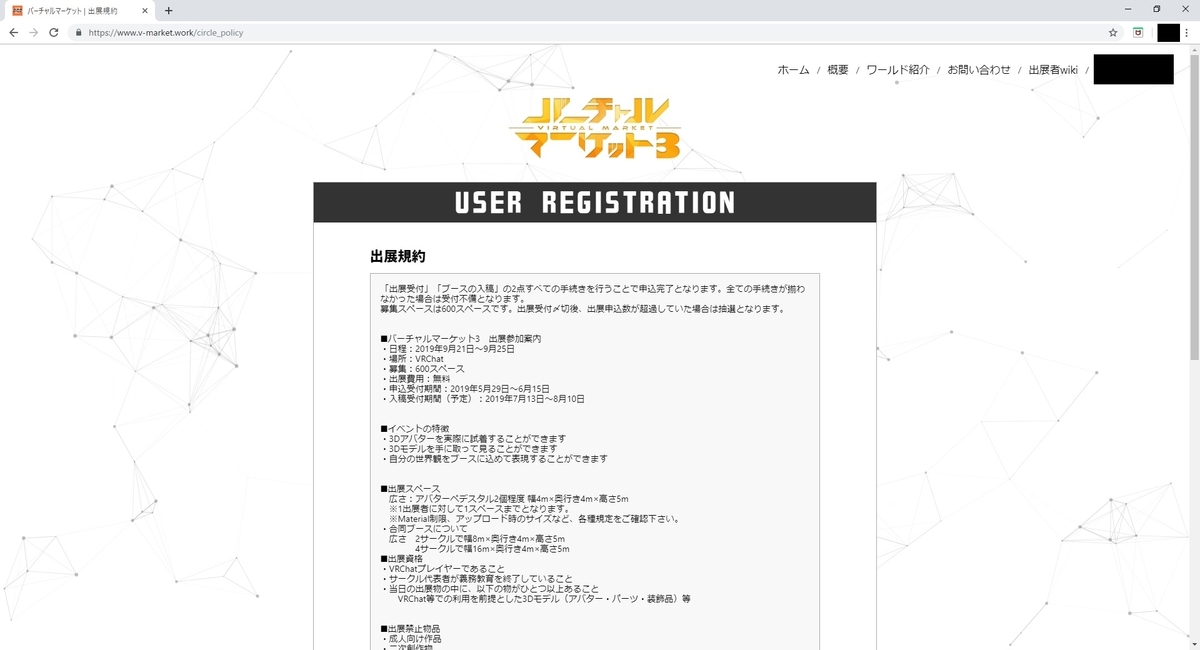Open the 出展者wiki link
This screenshot has width=1200, height=650.
point(1053,69)
